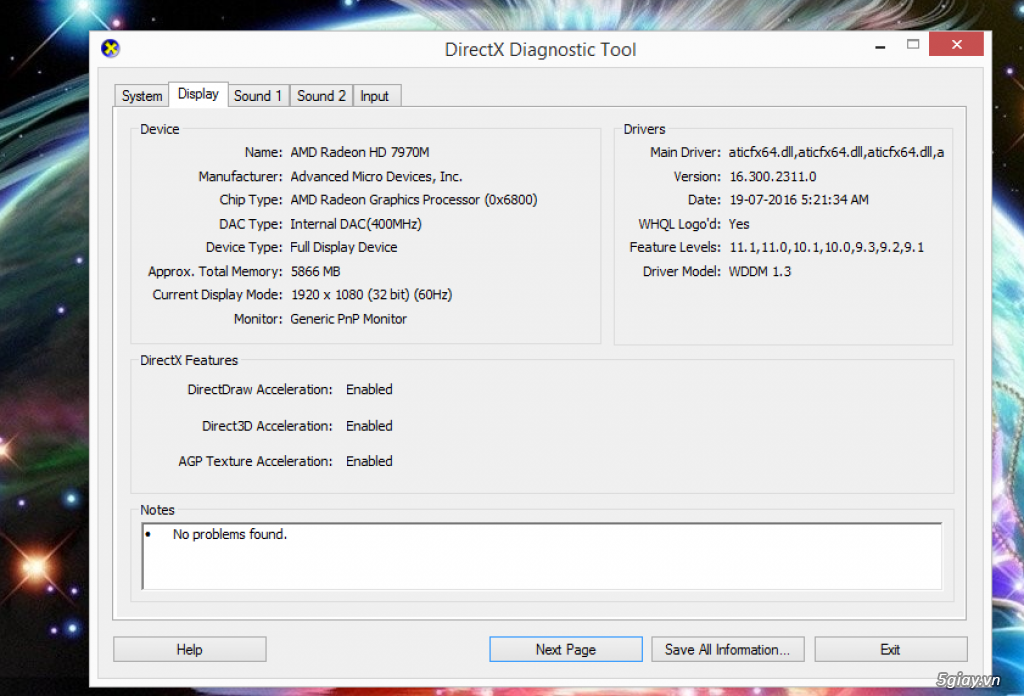Screen dimensions: 1024x696
Task: Click the DirectX icon in the title bar
Action: click(111, 49)
